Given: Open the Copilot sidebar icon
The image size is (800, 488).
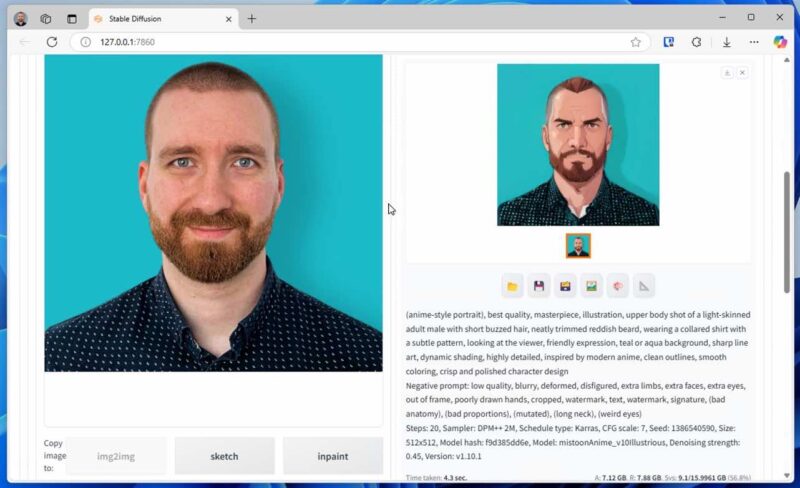Looking at the screenshot, I should pyautogui.click(x=780, y=42).
